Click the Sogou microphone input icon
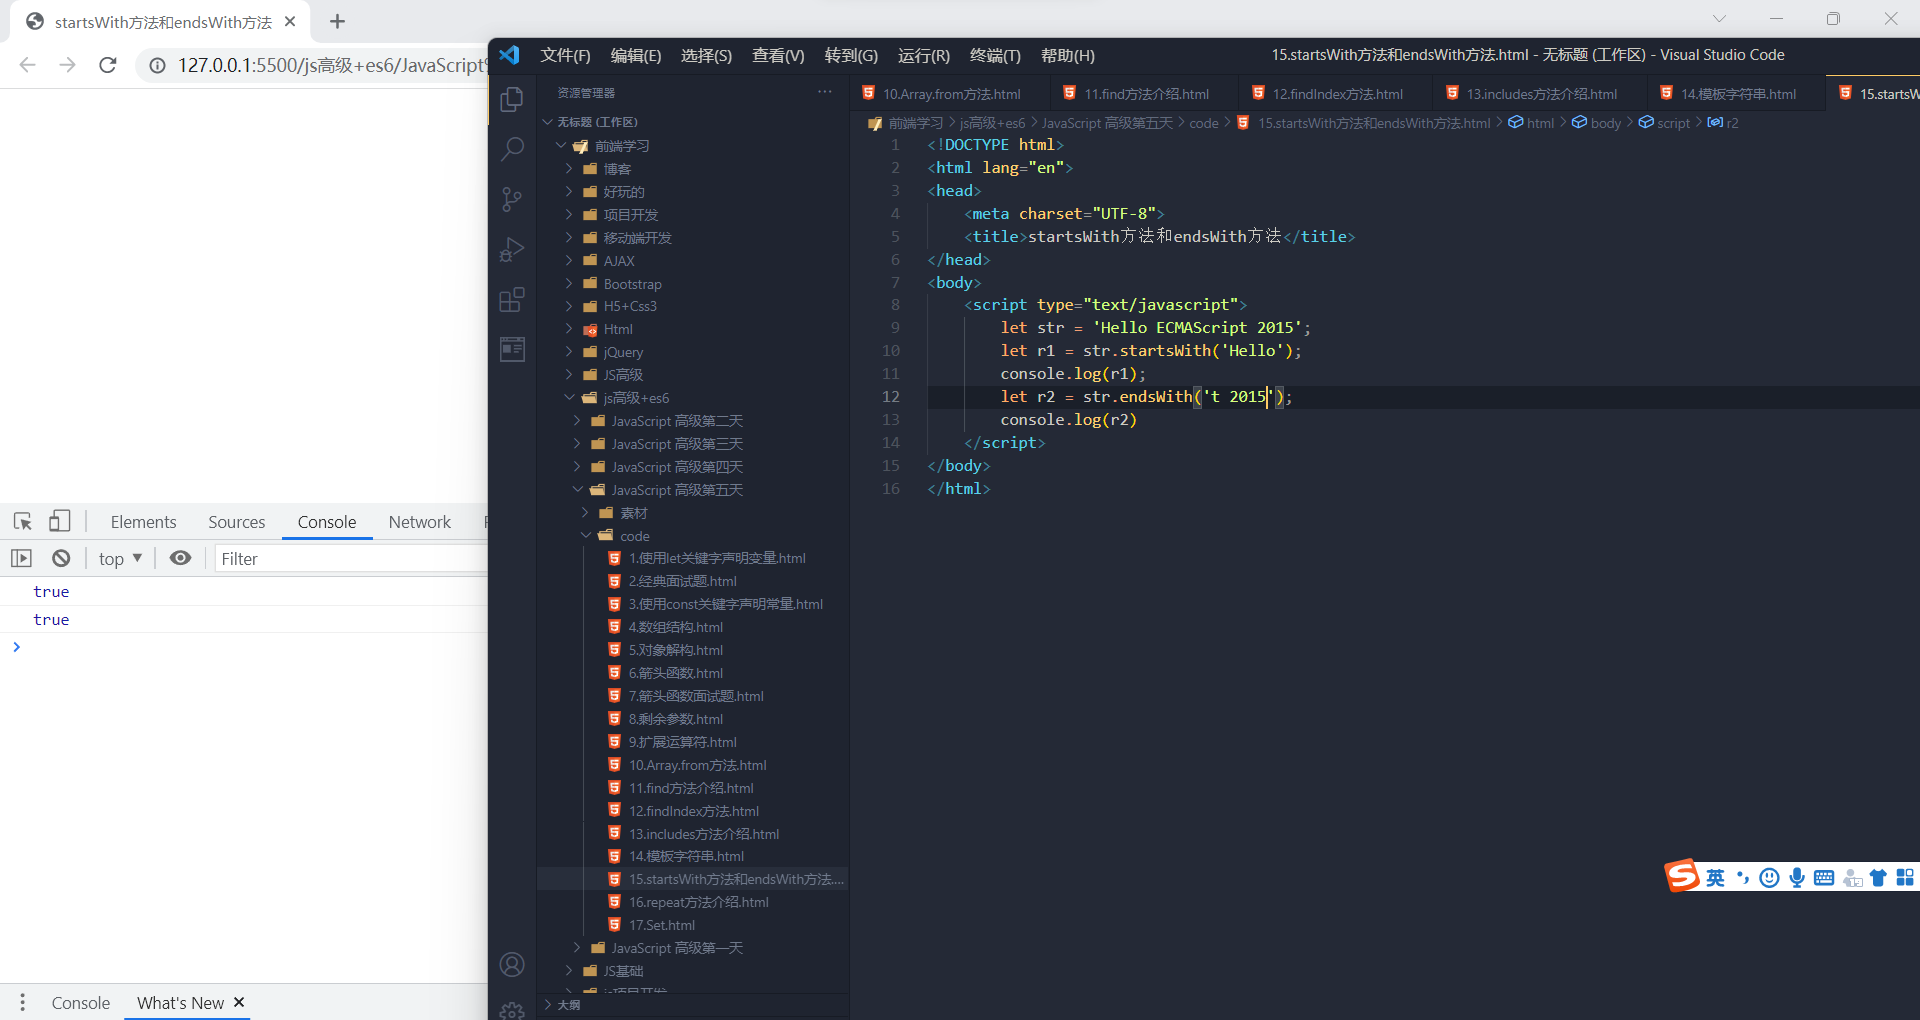This screenshot has width=1920, height=1020. tap(1797, 877)
